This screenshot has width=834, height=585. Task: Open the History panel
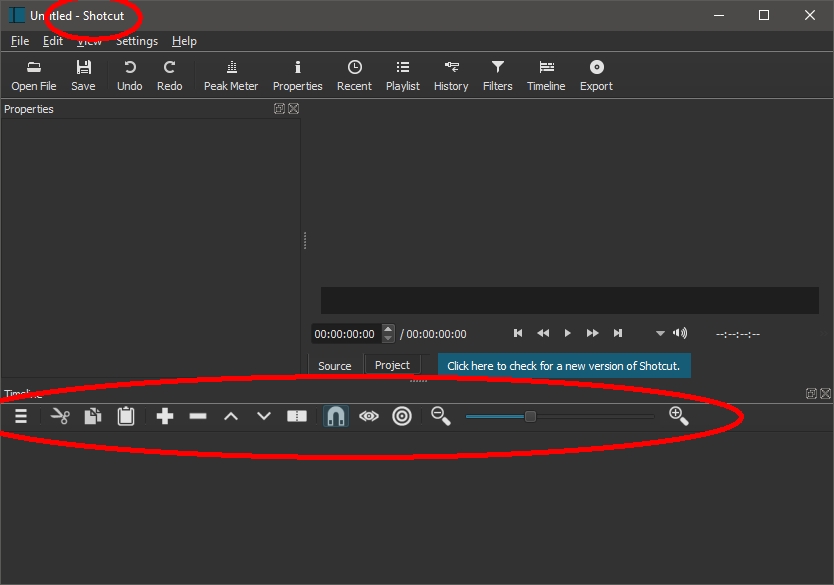451,76
